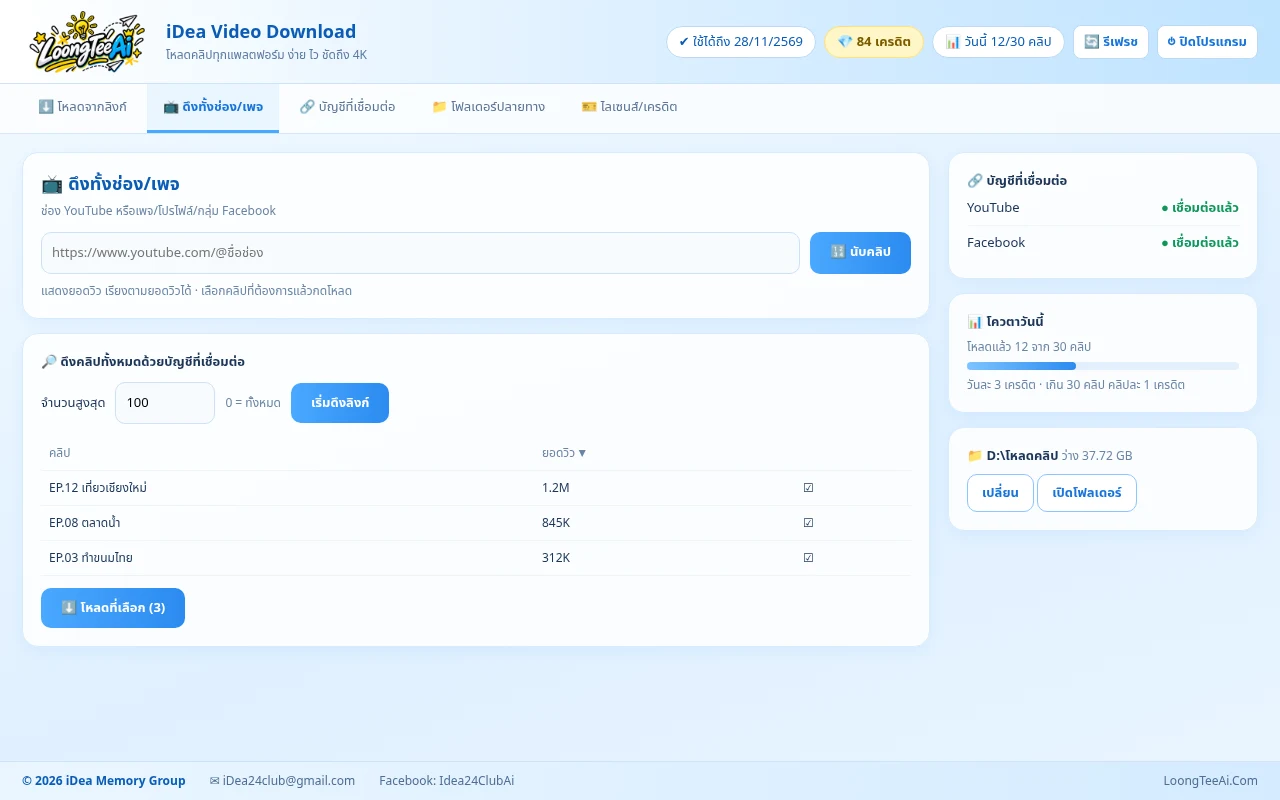Click the ปิดโปรแกรม button
Image resolution: width=1280 pixels, height=800 pixels.
[x=1207, y=42]
